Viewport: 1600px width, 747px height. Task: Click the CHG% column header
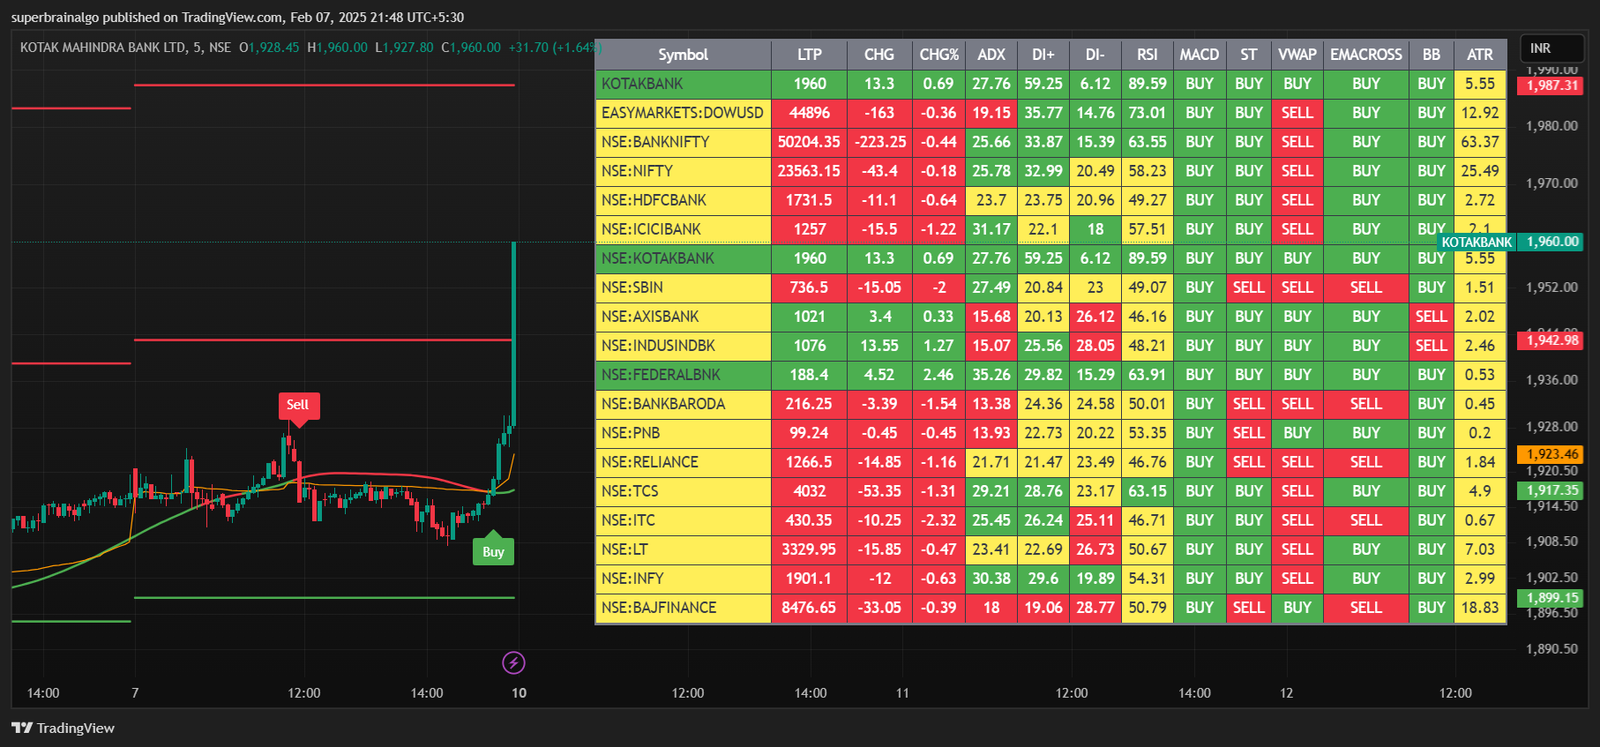point(938,55)
